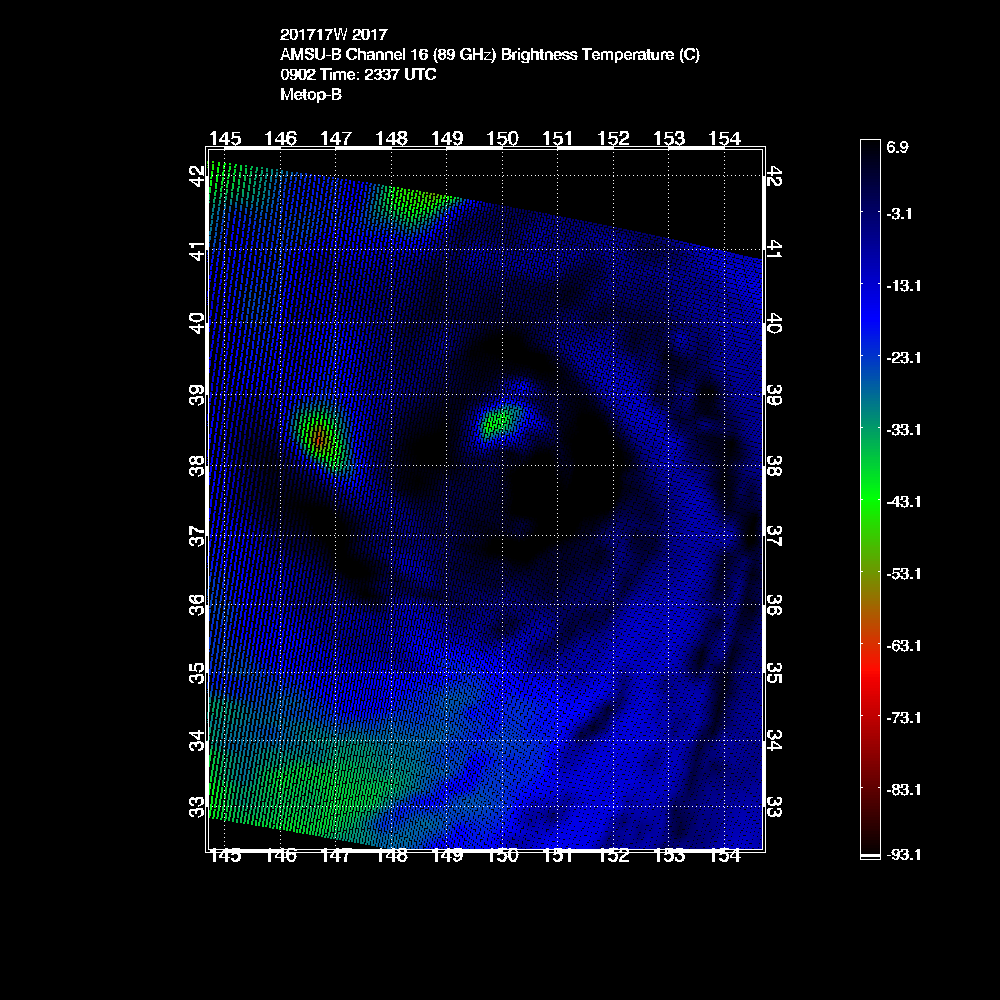Click the colorbar label "-3.1"

899,214
